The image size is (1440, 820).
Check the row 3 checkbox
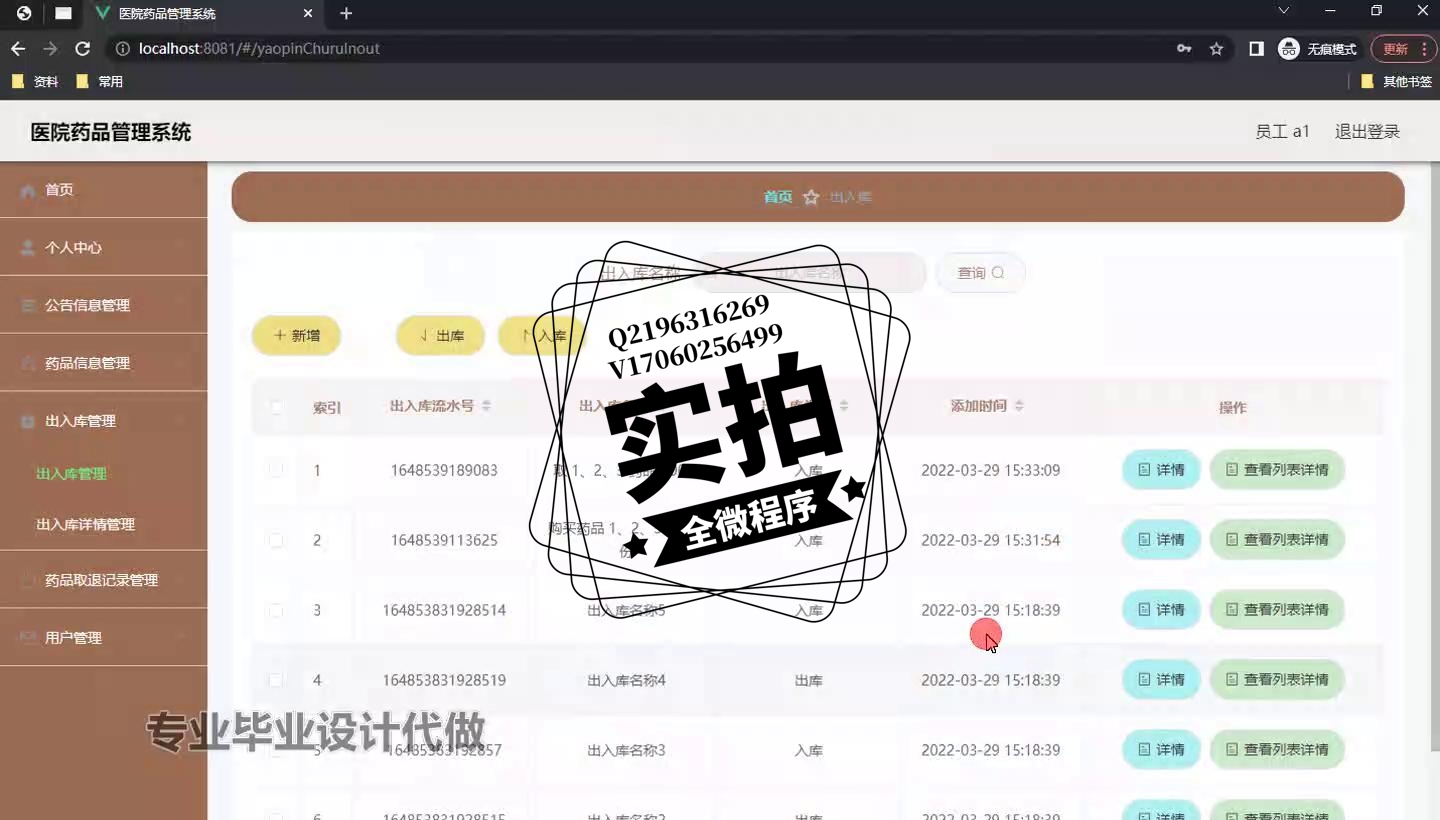click(x=276, y=610)
